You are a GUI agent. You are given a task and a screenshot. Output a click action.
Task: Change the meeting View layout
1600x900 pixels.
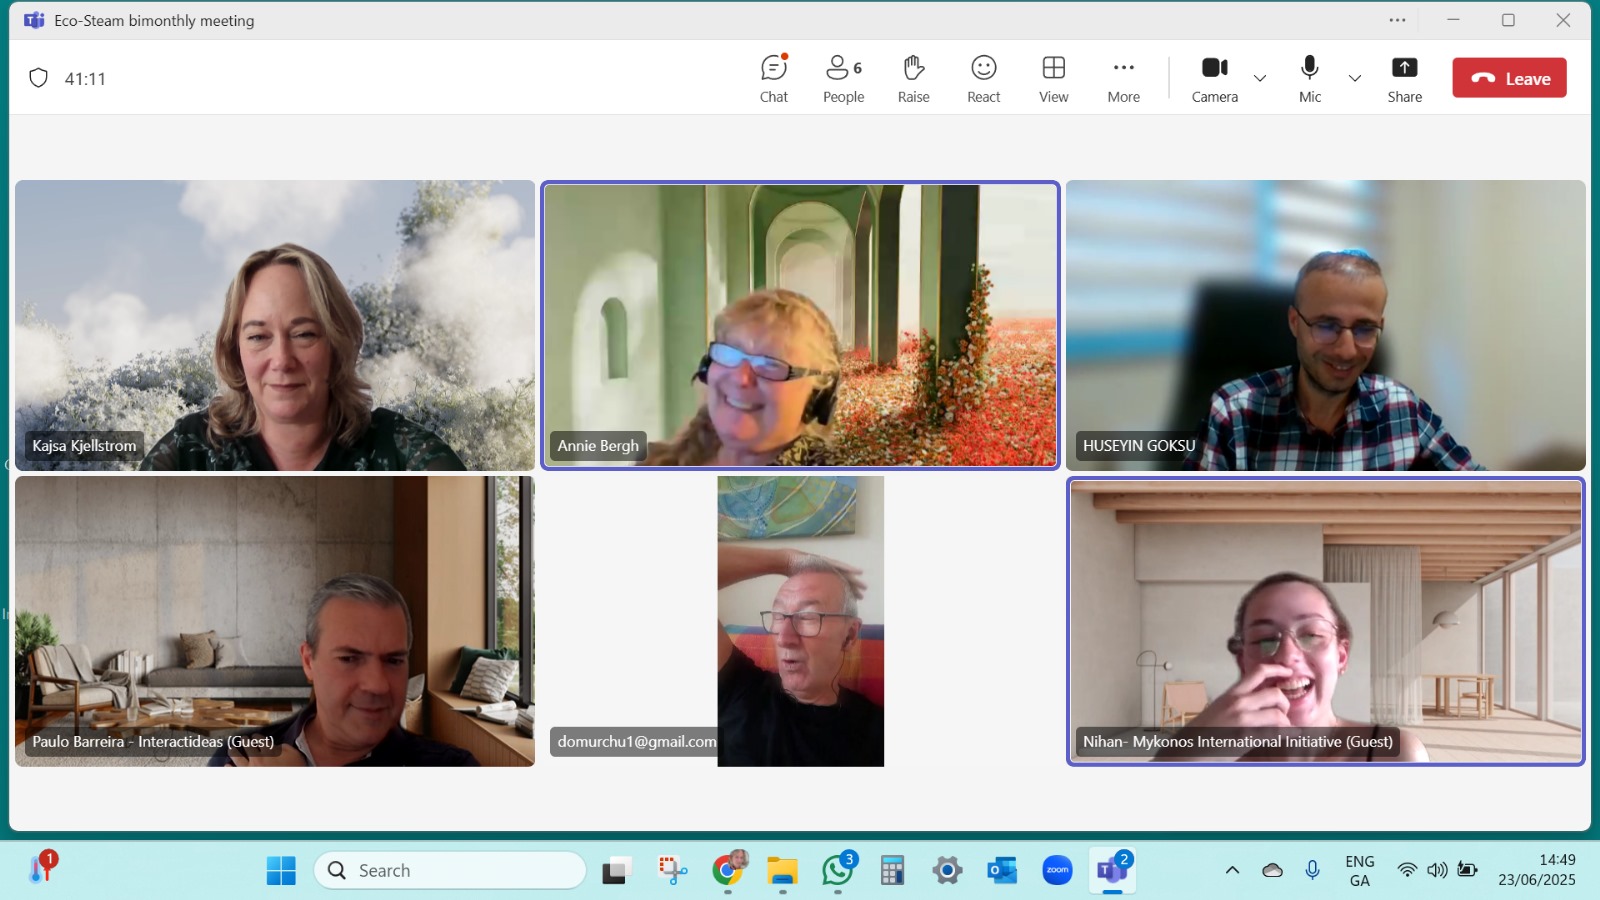pos(1053,79)
